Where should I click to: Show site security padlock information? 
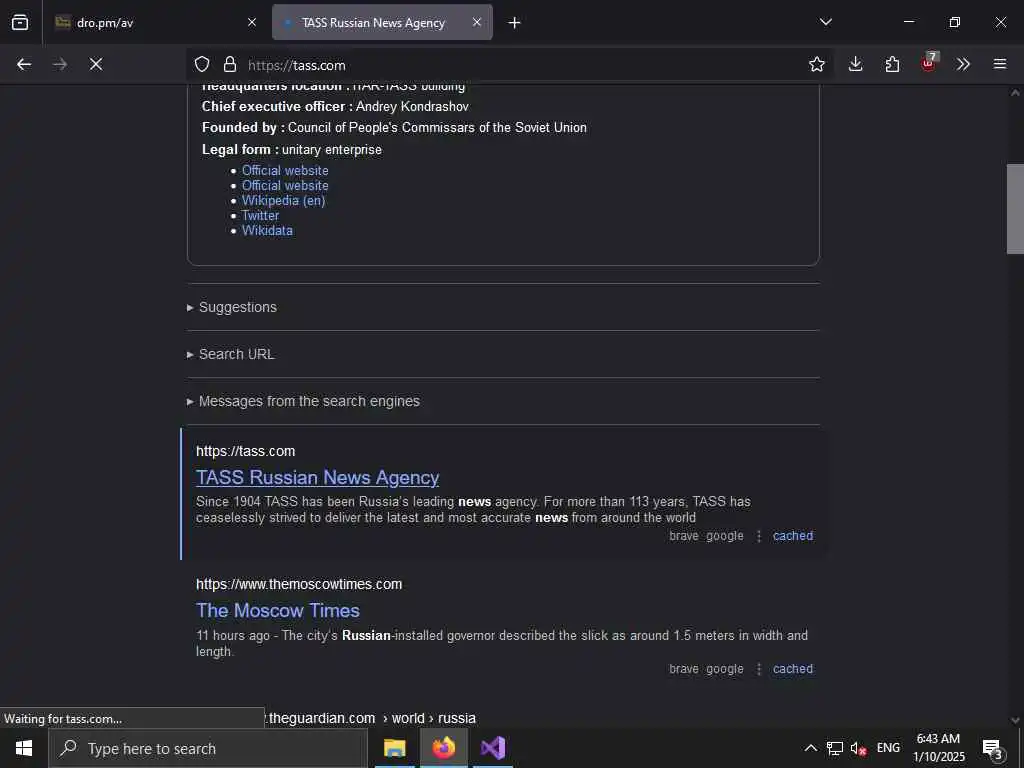[x=230, y=64]
